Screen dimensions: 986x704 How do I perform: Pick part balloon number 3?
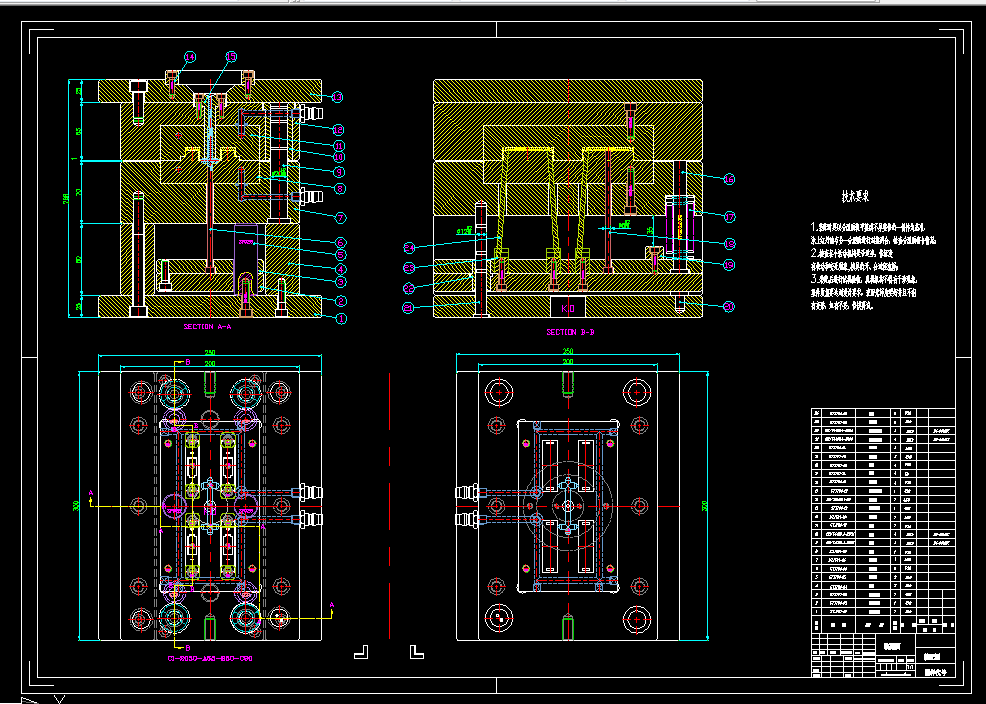click(x=341, y=282)
